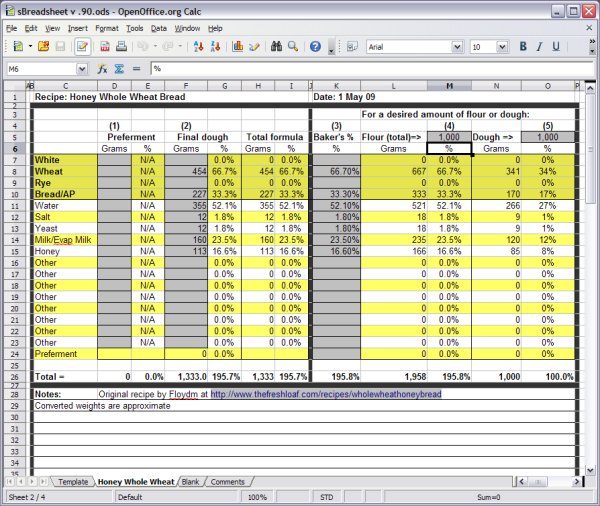Click the formula input line
Image resolution: width=600 pixels, height=506 pixels.
(x=372, y=69)
